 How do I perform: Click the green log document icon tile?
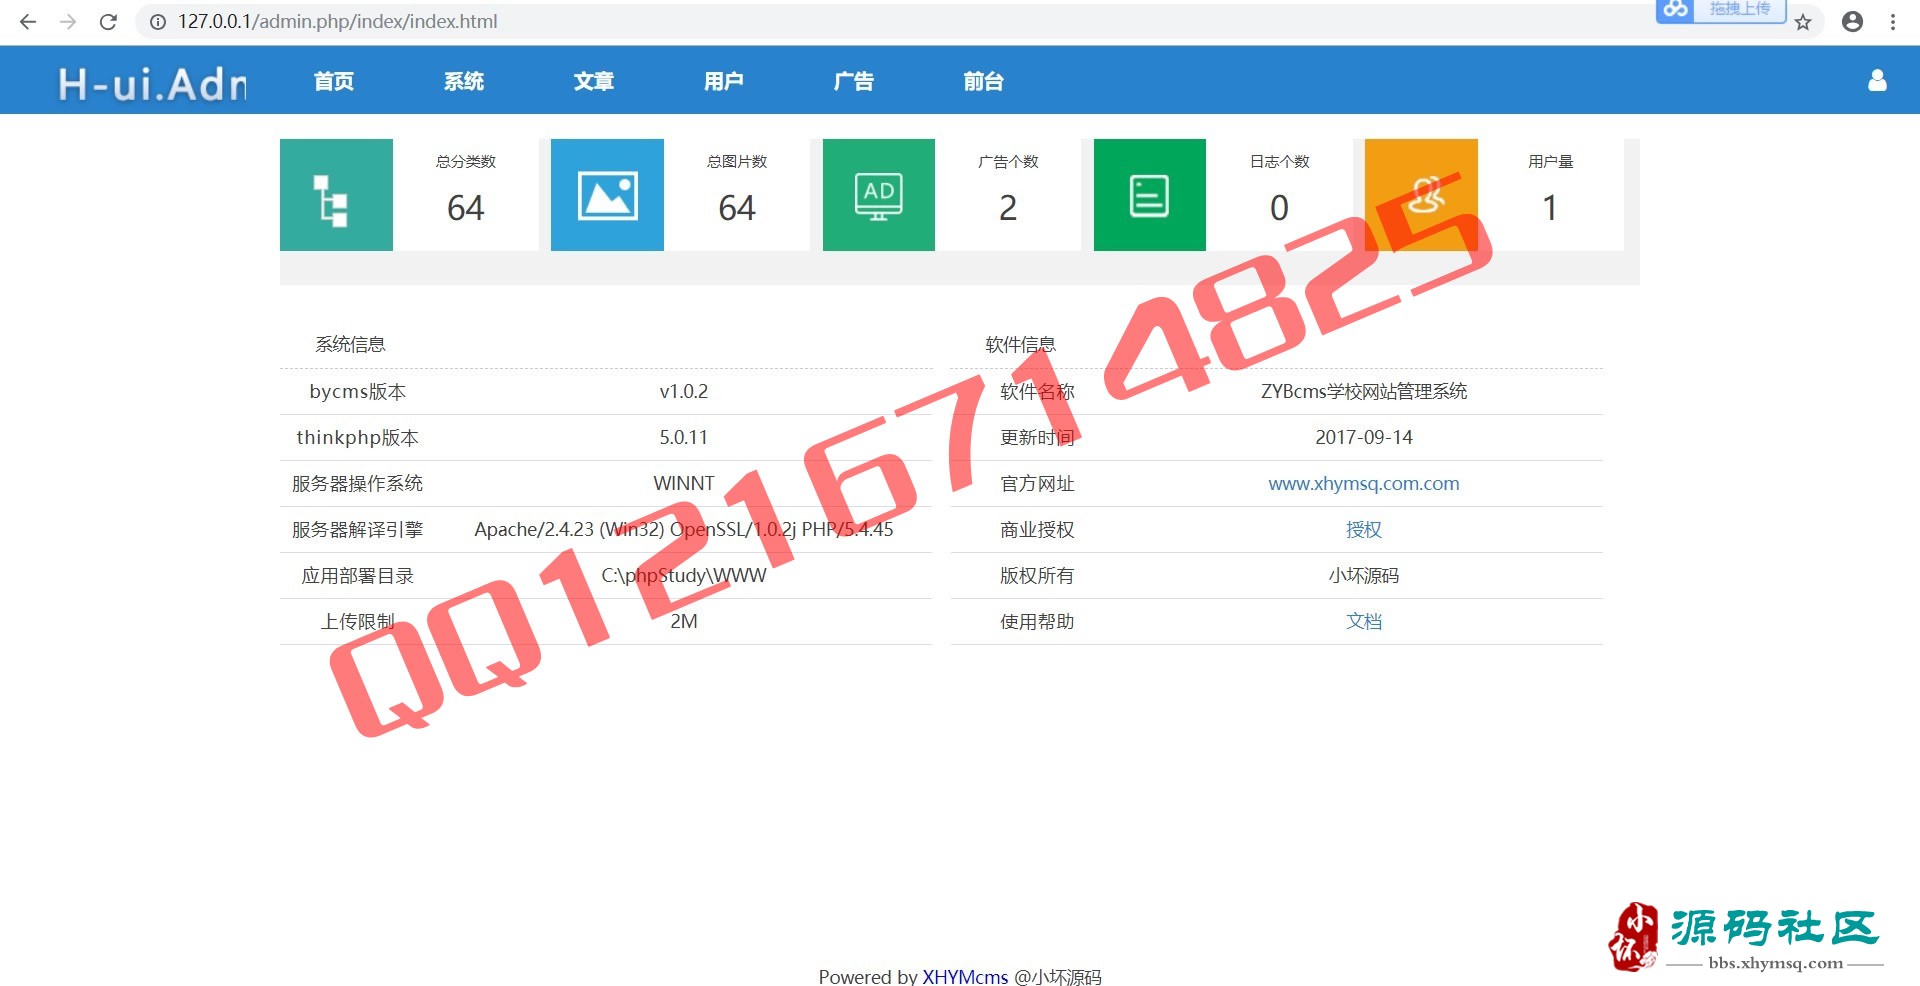pyautogui.click(x=1150, y=195)
